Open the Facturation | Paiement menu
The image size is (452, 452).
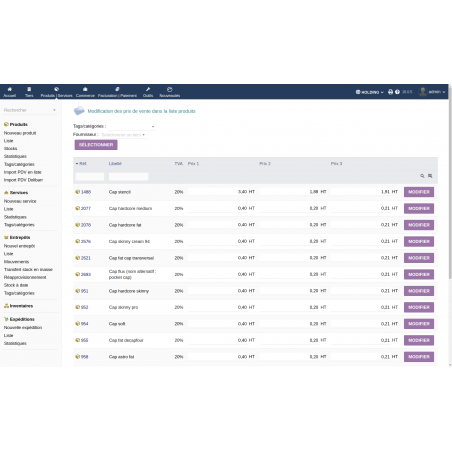click(117, 92)
